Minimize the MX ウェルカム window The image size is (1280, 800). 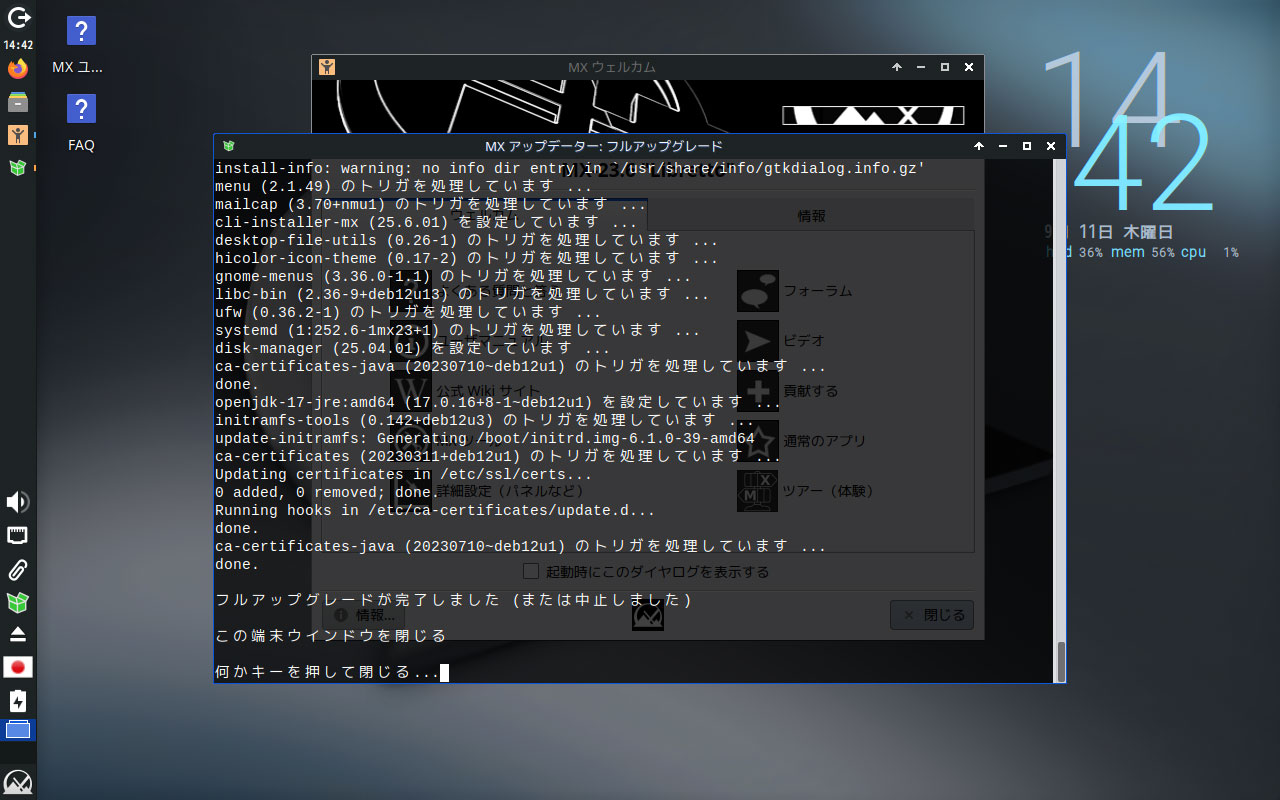921,67
